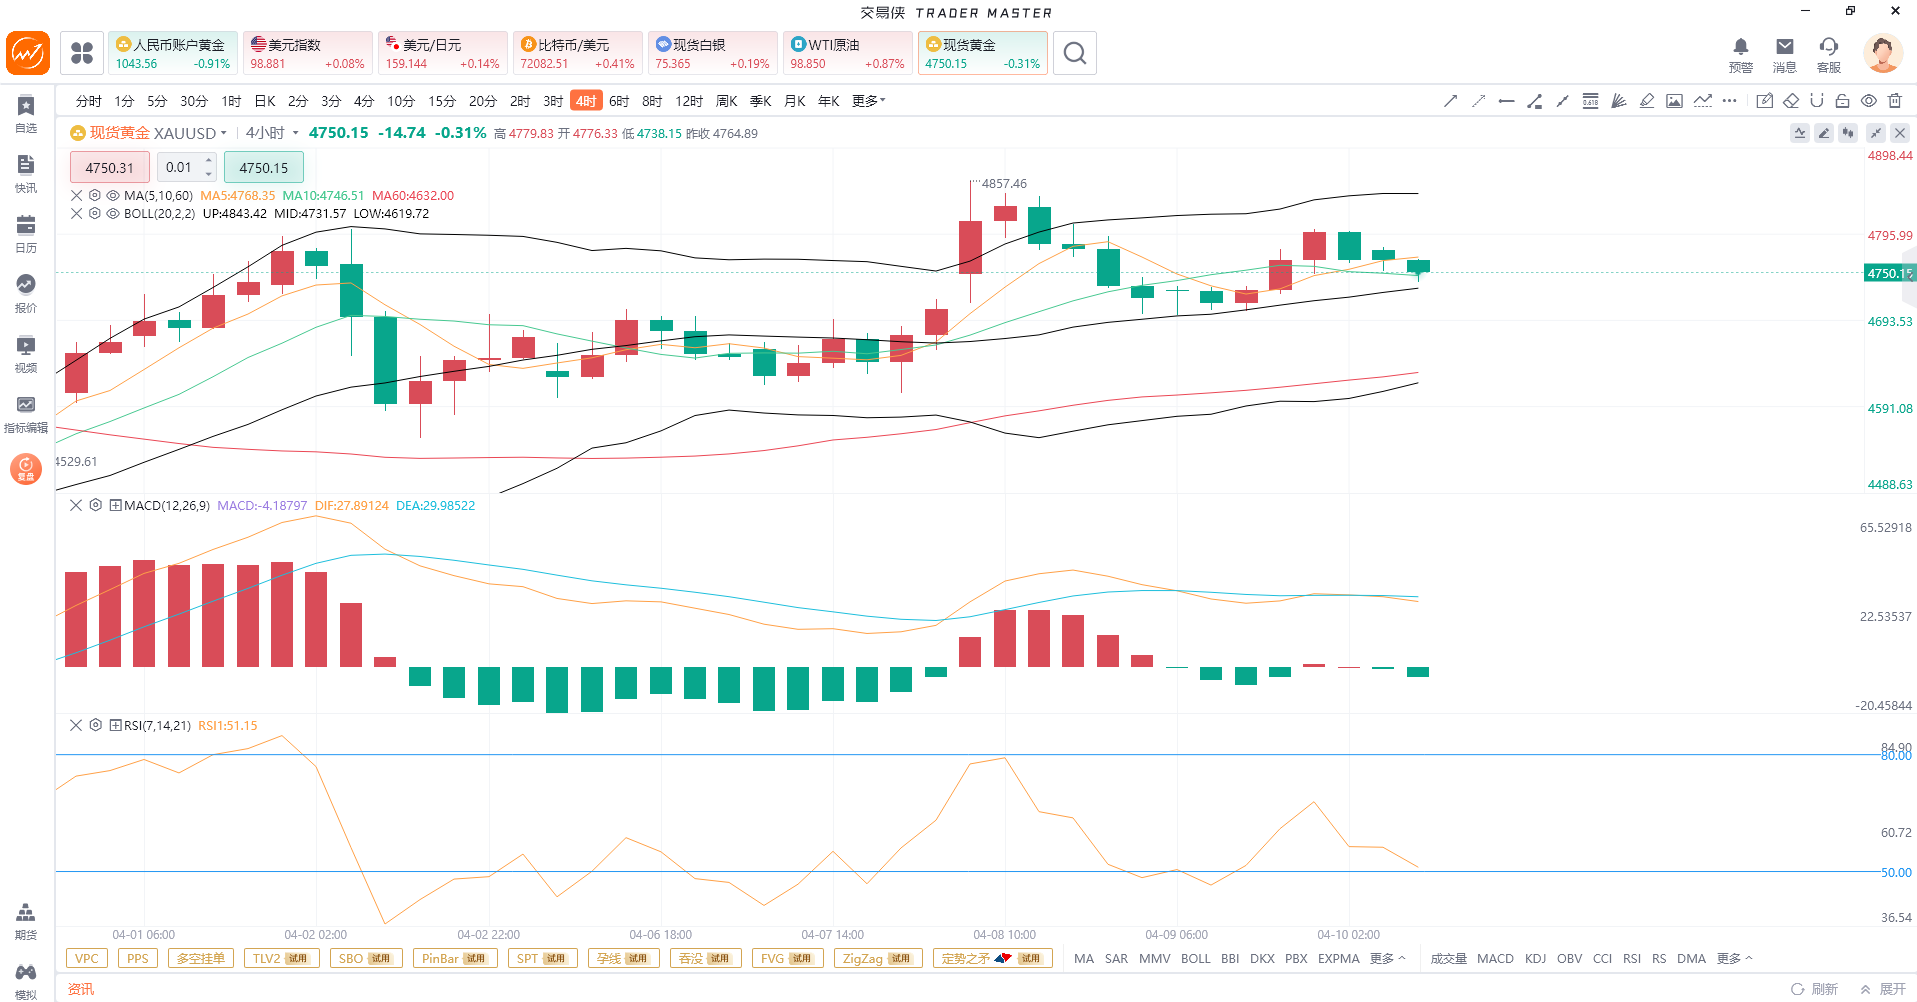Switch to the 日K timeframe tab
The image size is (1917, 1002).
pos(265,101)
